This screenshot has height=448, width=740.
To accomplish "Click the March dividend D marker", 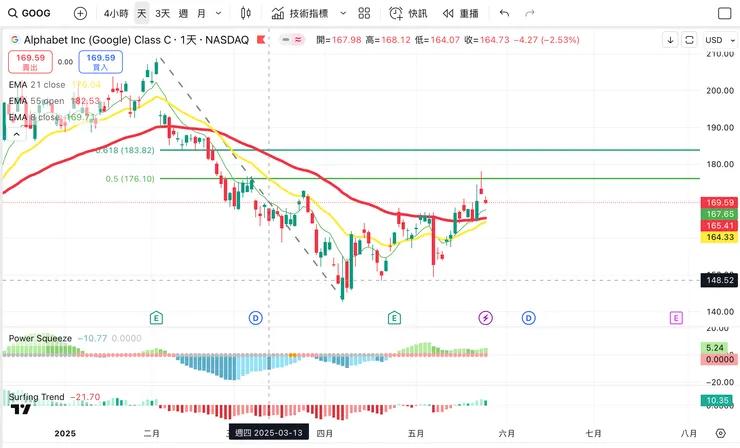I will pyautogui.click(x=255, y=318).
